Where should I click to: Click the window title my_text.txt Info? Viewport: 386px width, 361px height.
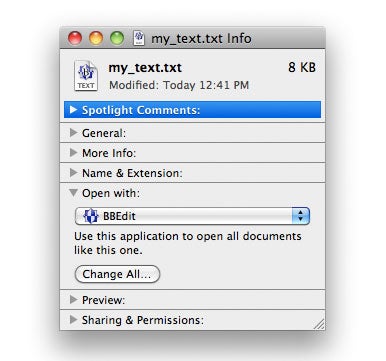point(201,38)
